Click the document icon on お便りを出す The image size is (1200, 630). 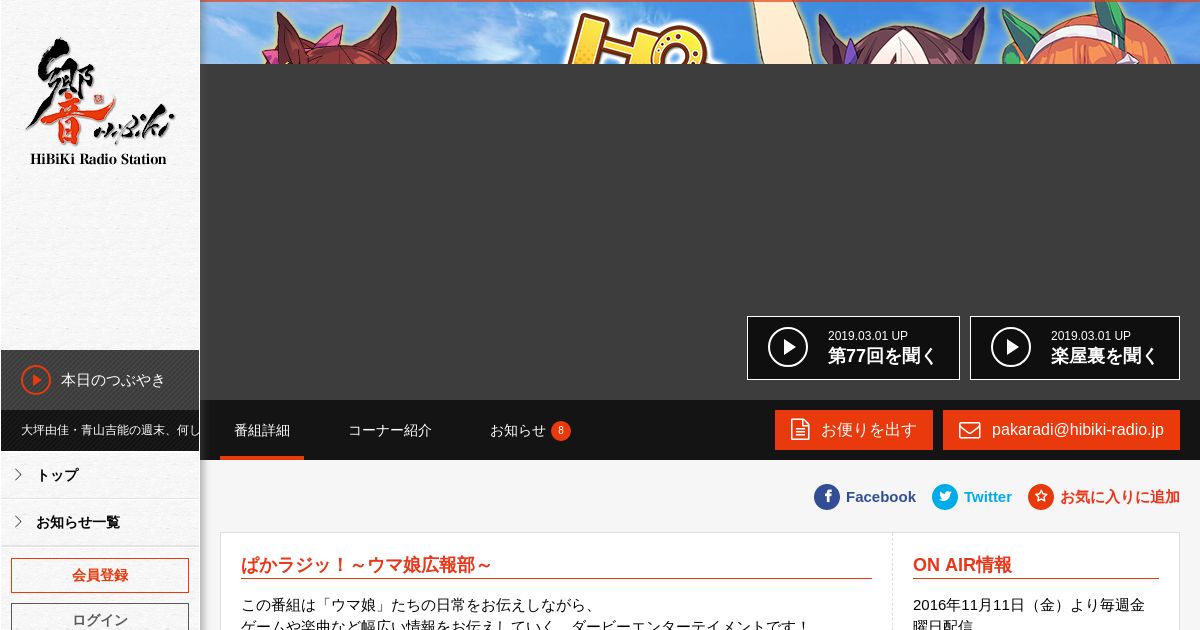(800, 430)
